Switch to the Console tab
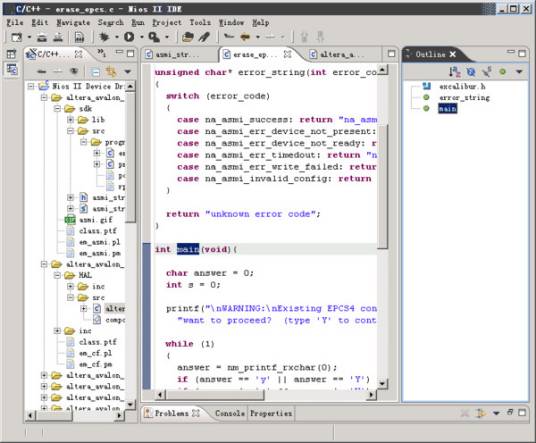The height and width of the screenshot is (443, 536). (x=230, y=413)
